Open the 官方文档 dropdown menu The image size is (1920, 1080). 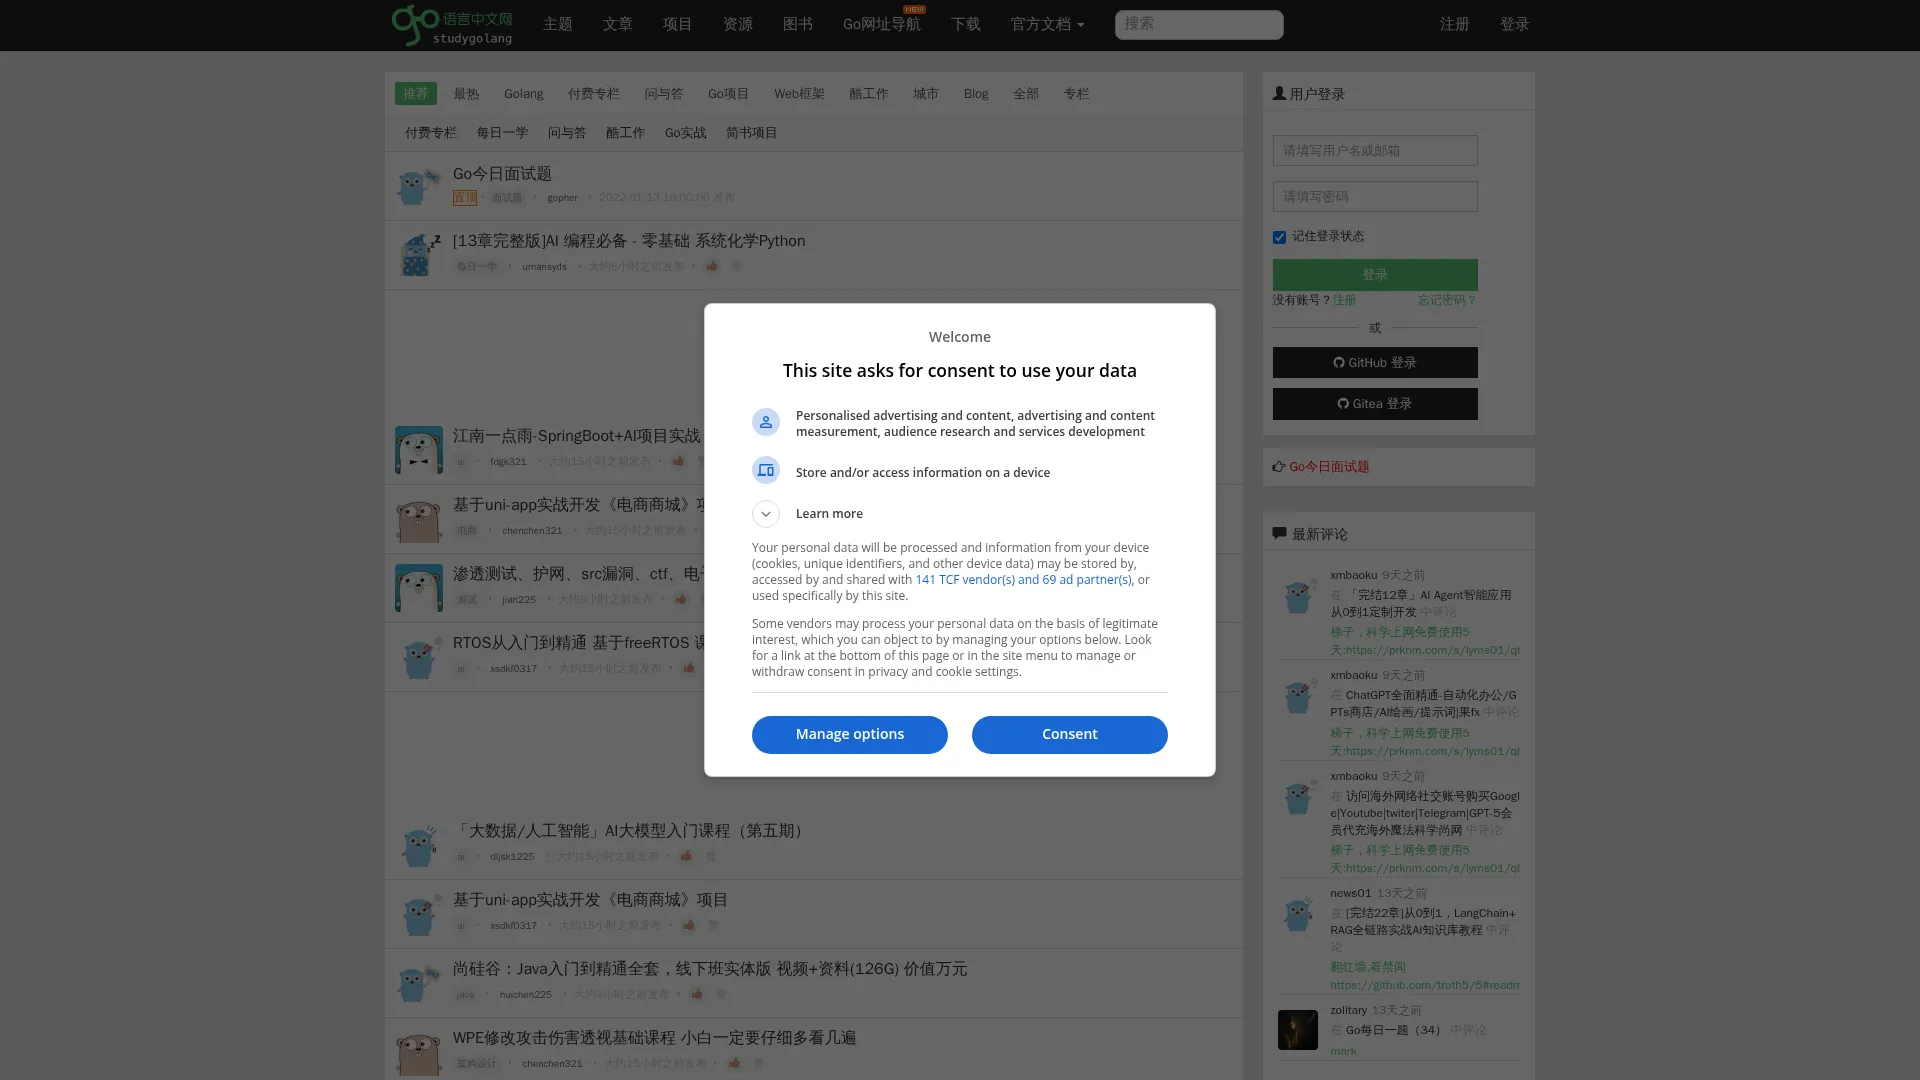coord(1046,24)
